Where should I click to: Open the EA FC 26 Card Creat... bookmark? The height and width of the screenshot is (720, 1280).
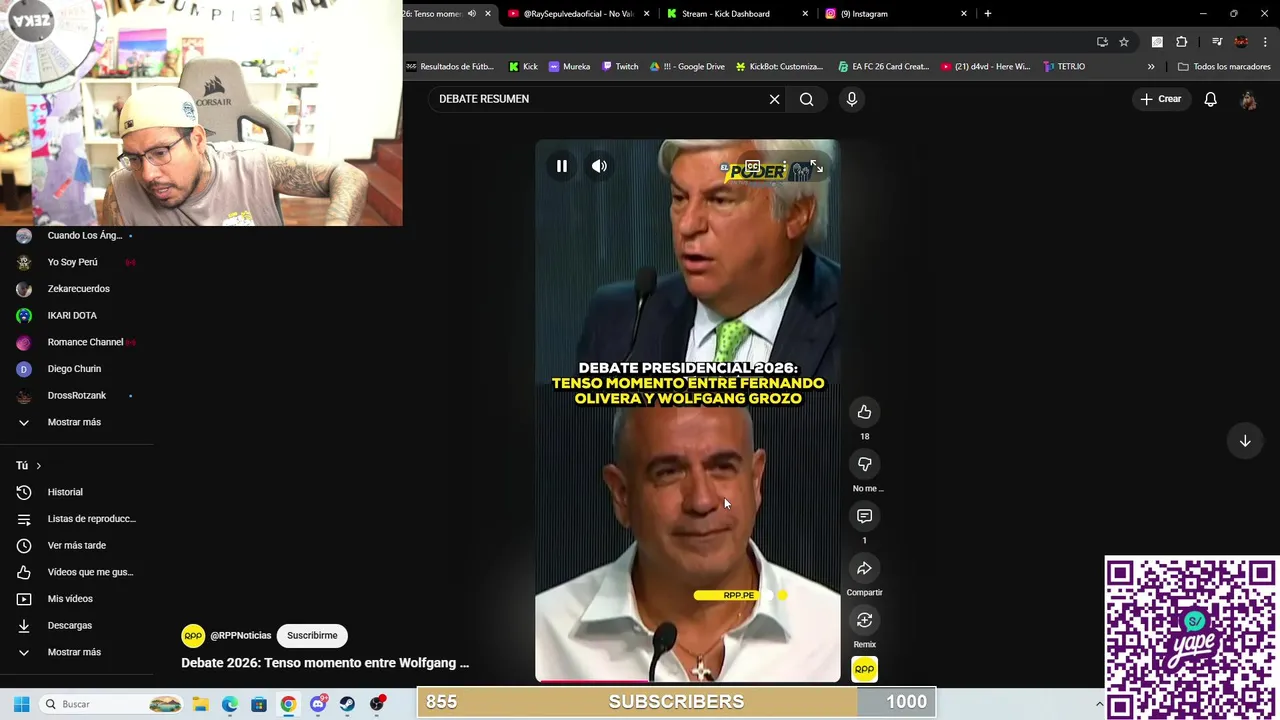(884, 67)
